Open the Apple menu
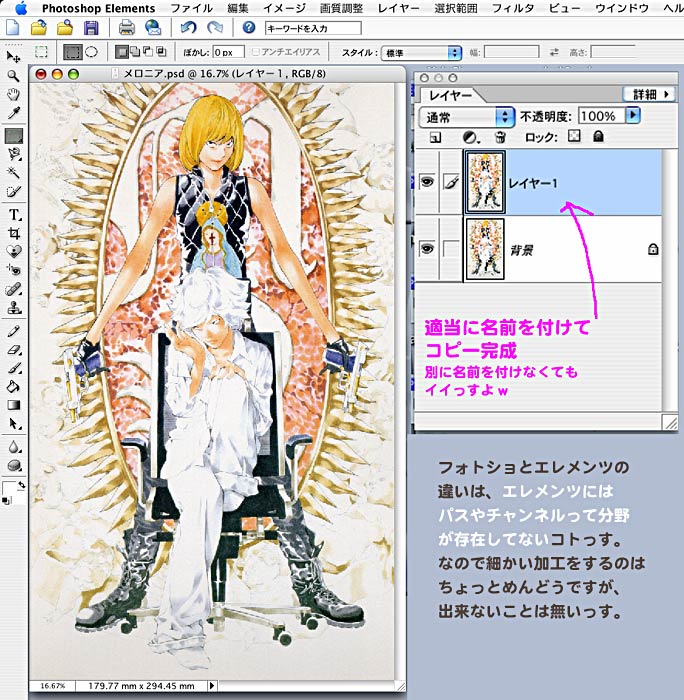This screenshot has height=700, width=684. [x=21, y=8]
